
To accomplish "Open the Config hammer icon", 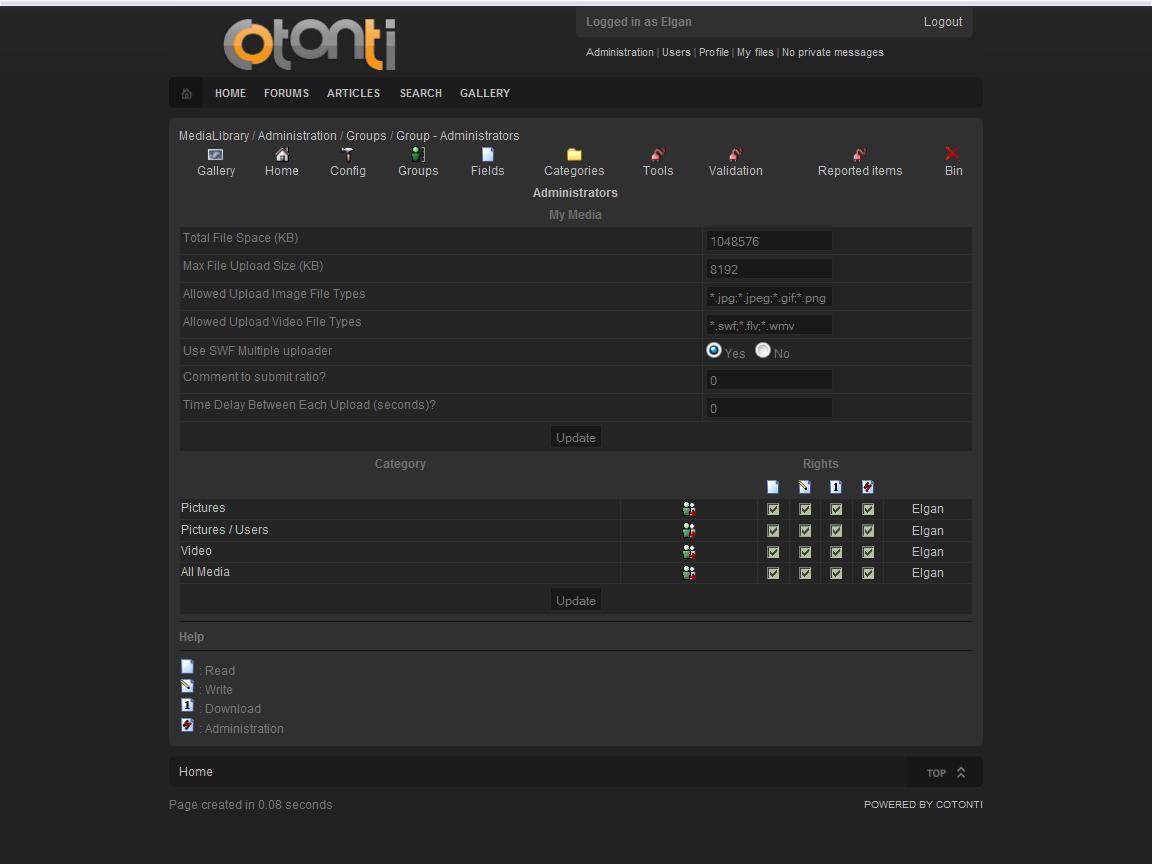I will pyautogui.click(x=347, y=154).
